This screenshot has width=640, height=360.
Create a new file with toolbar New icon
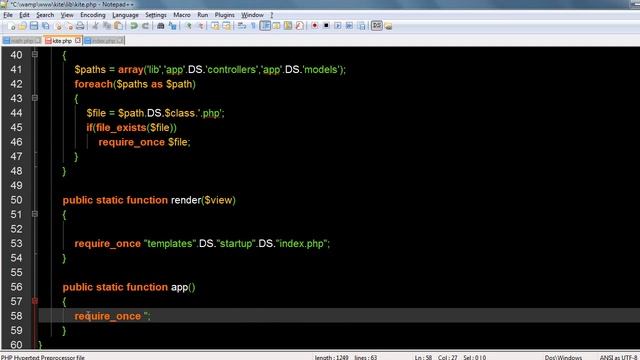(x=11, y=26)
